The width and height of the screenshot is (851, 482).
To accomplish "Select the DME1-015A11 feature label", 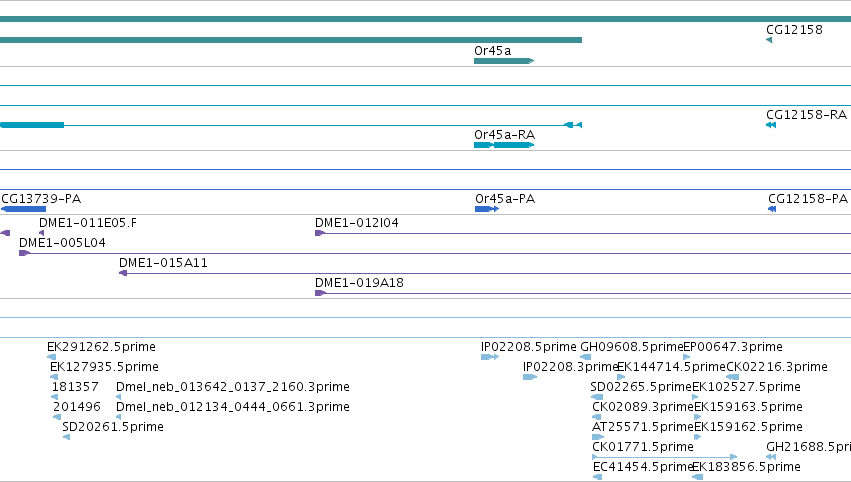I will click(163, 263).
